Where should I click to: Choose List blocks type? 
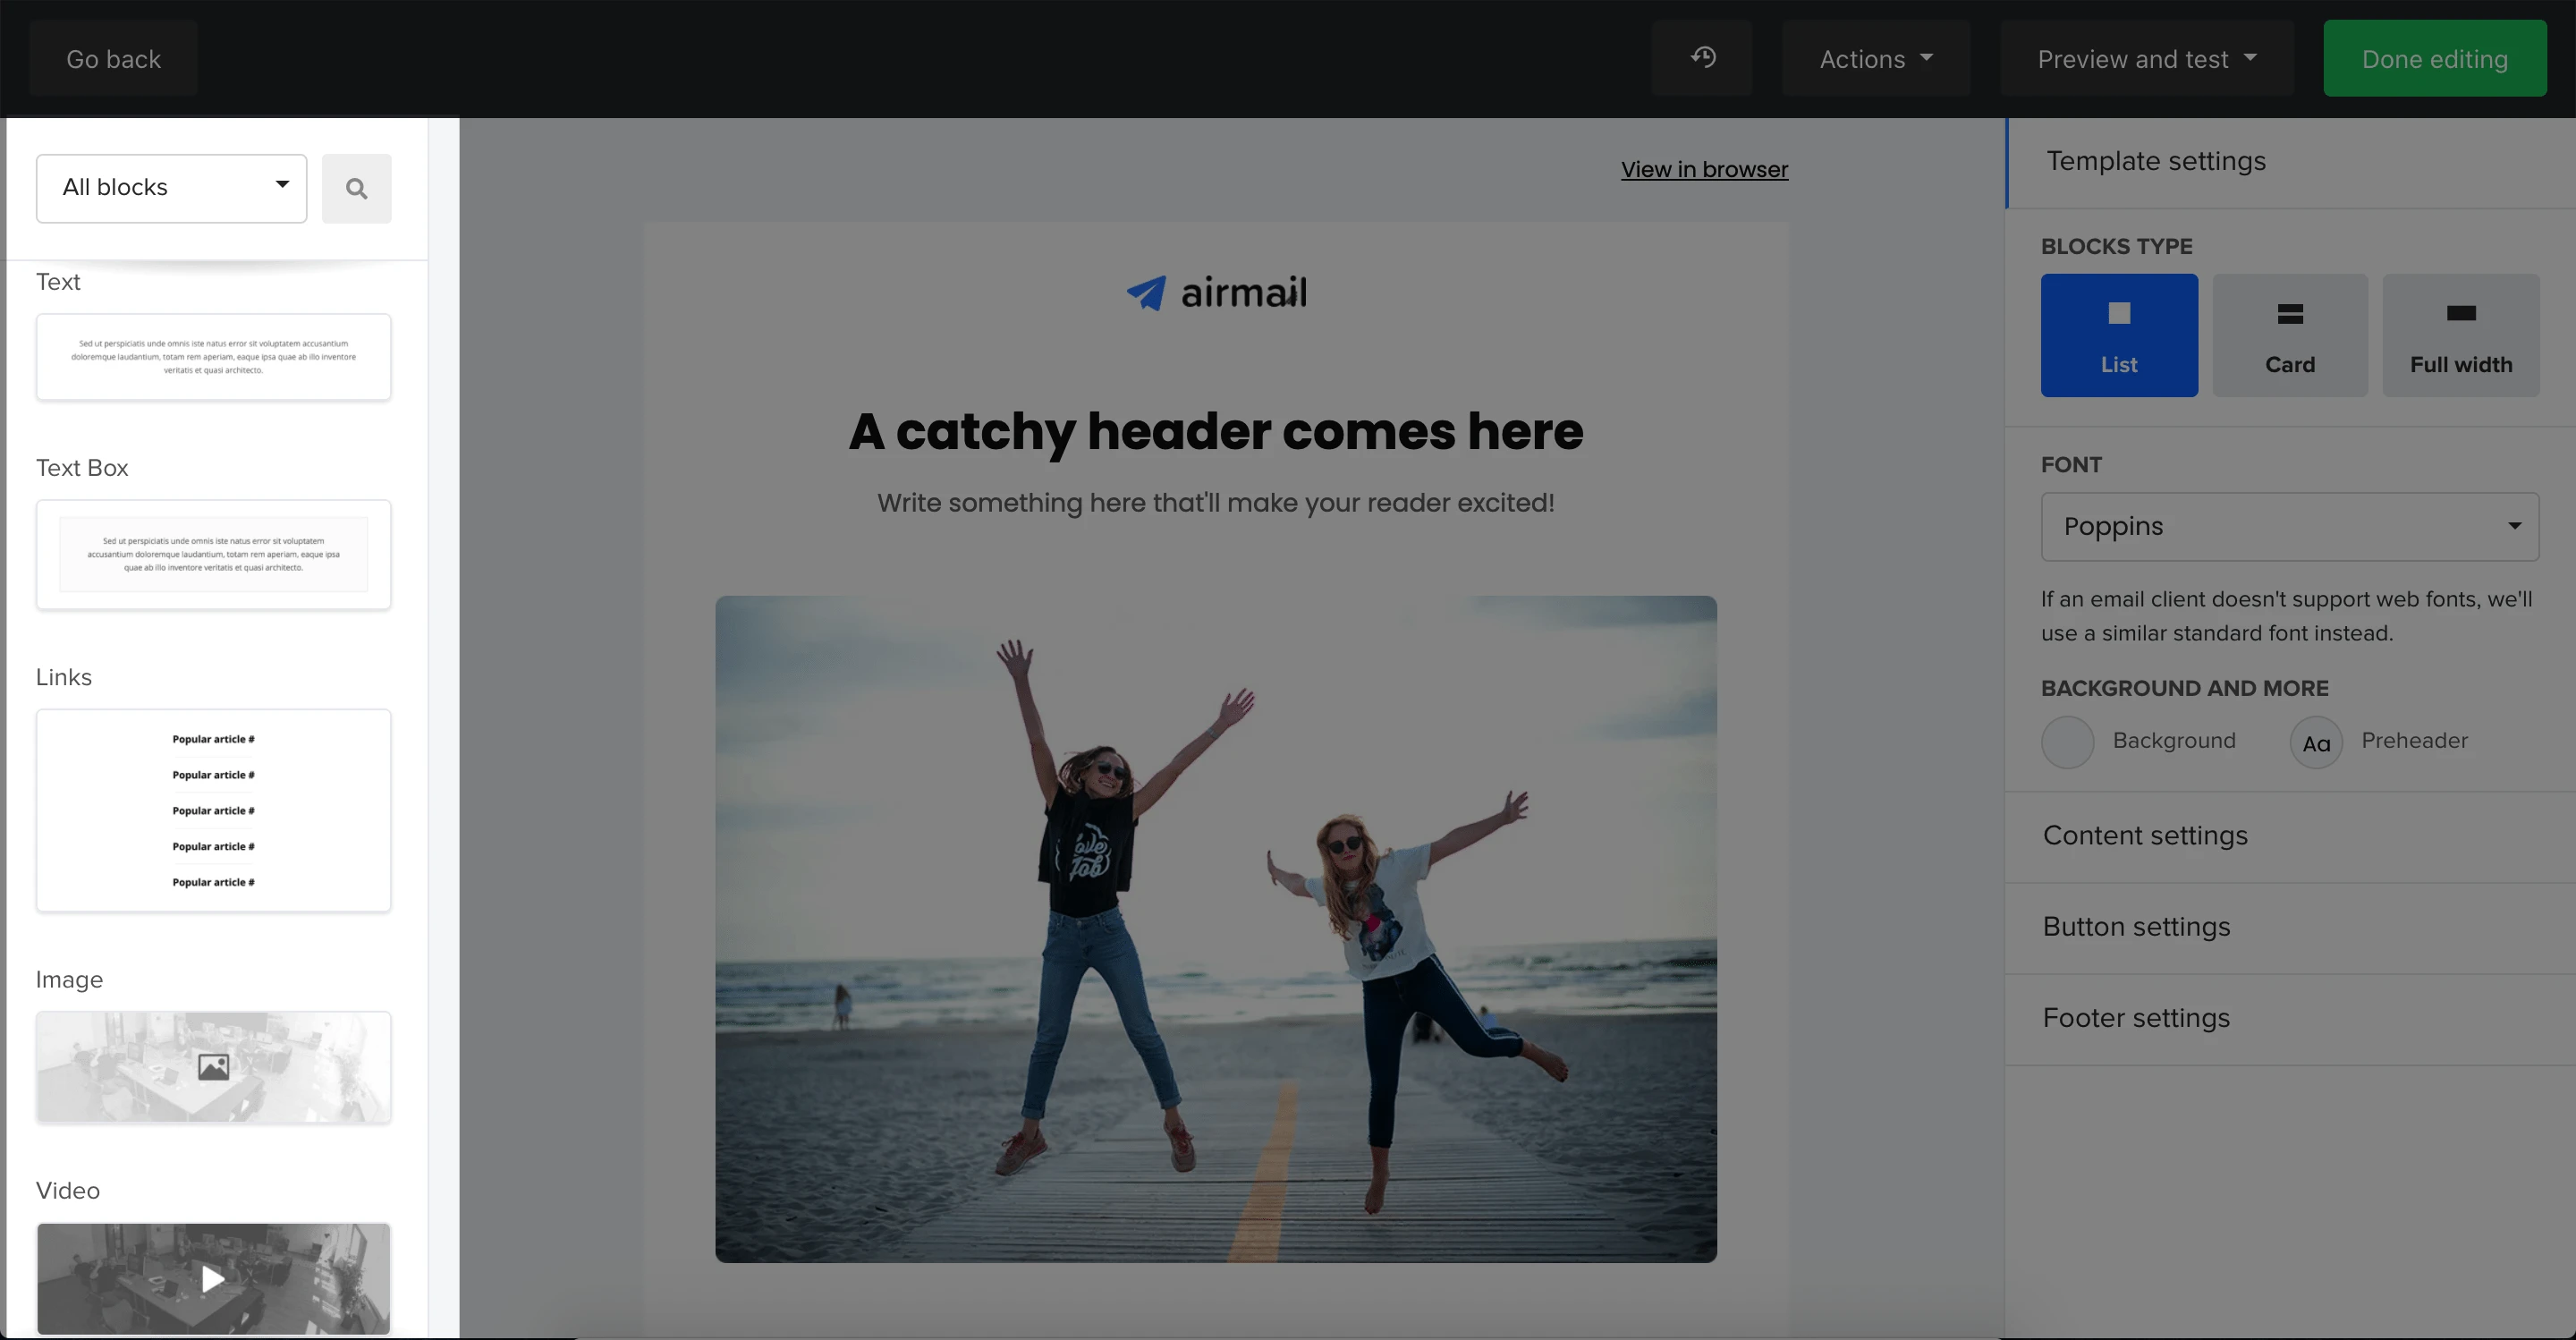pyautogui.click(x=2119, y=335)
